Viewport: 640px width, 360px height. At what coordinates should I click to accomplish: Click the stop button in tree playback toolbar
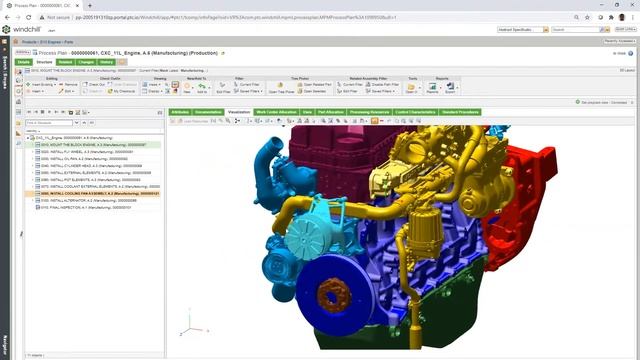click(42, 112)
